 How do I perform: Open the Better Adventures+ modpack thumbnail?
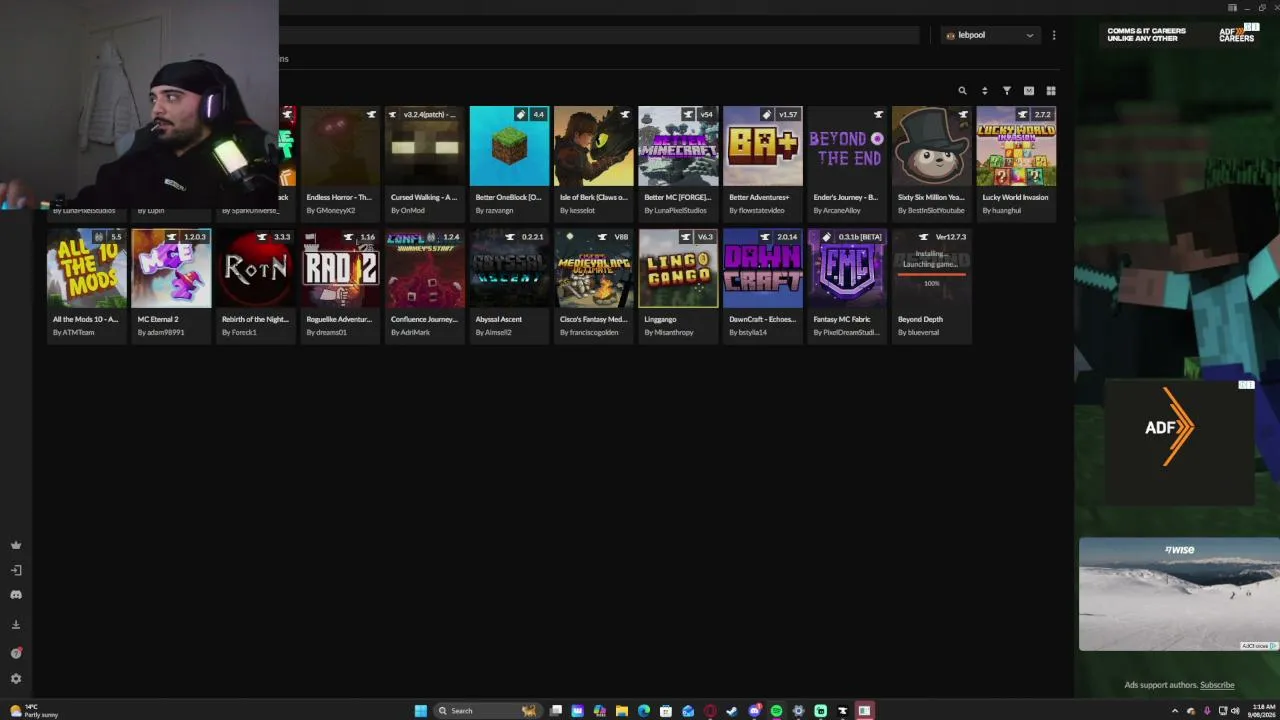pos(763,146)
